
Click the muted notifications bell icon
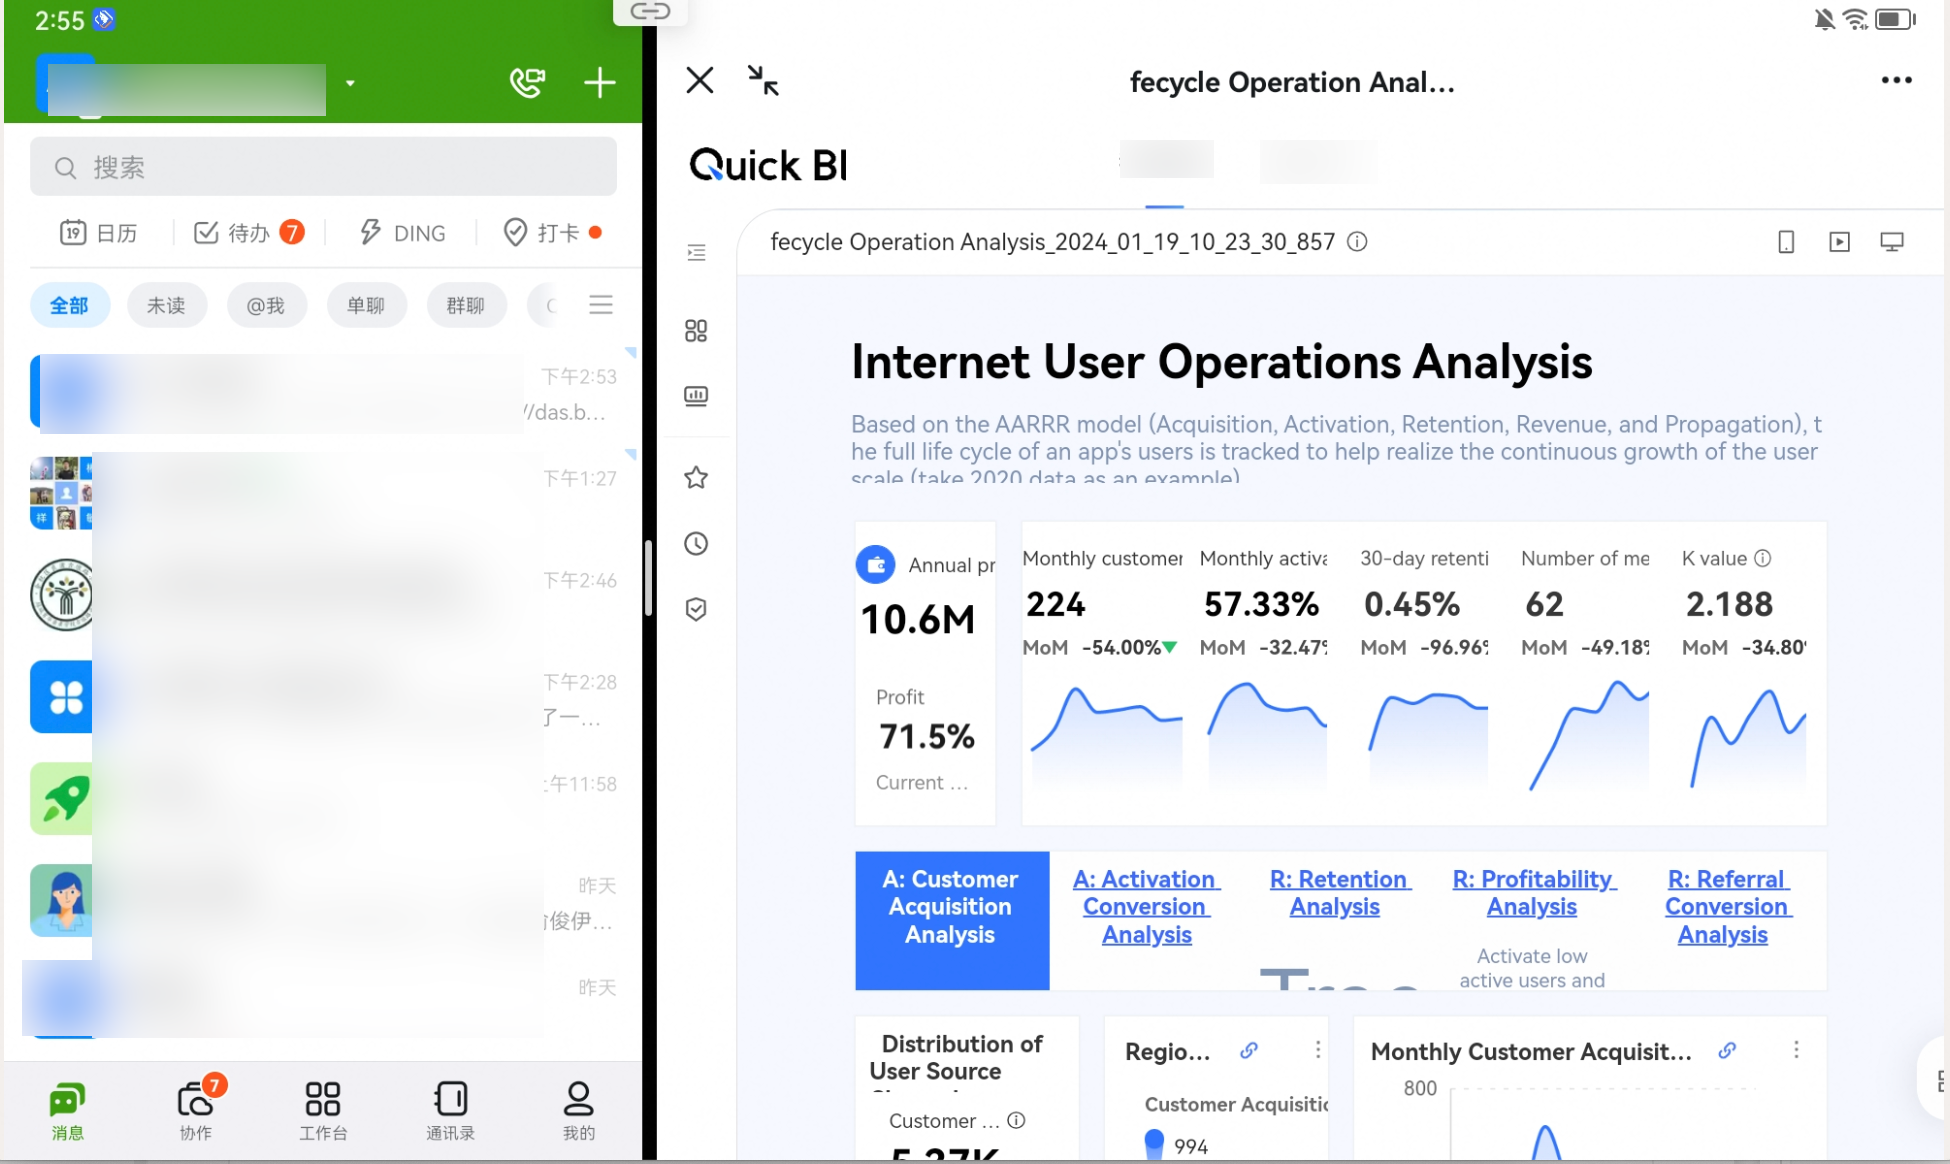(1825, 19)
